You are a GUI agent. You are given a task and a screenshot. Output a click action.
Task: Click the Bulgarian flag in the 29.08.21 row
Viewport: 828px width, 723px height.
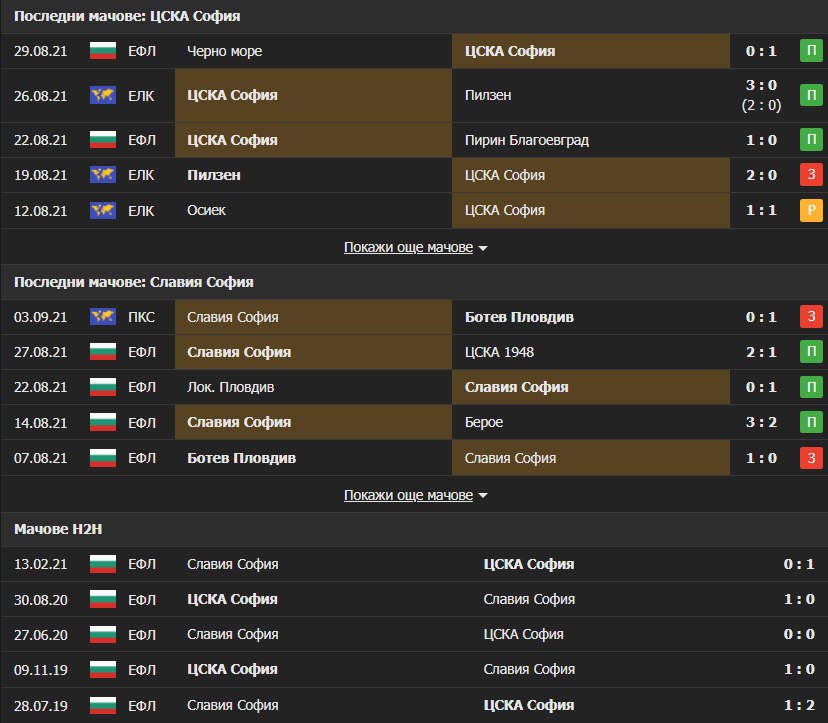(103, 51)
